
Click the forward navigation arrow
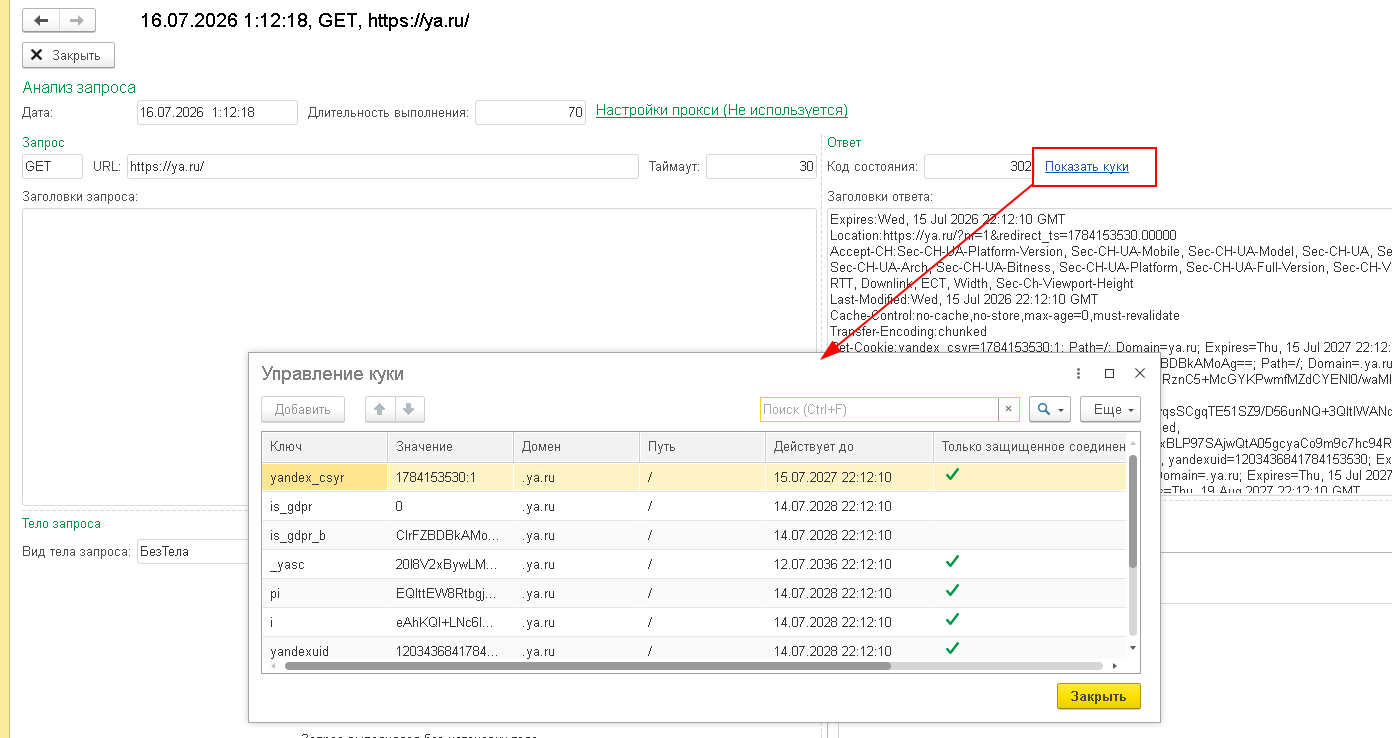pos(78,20)
